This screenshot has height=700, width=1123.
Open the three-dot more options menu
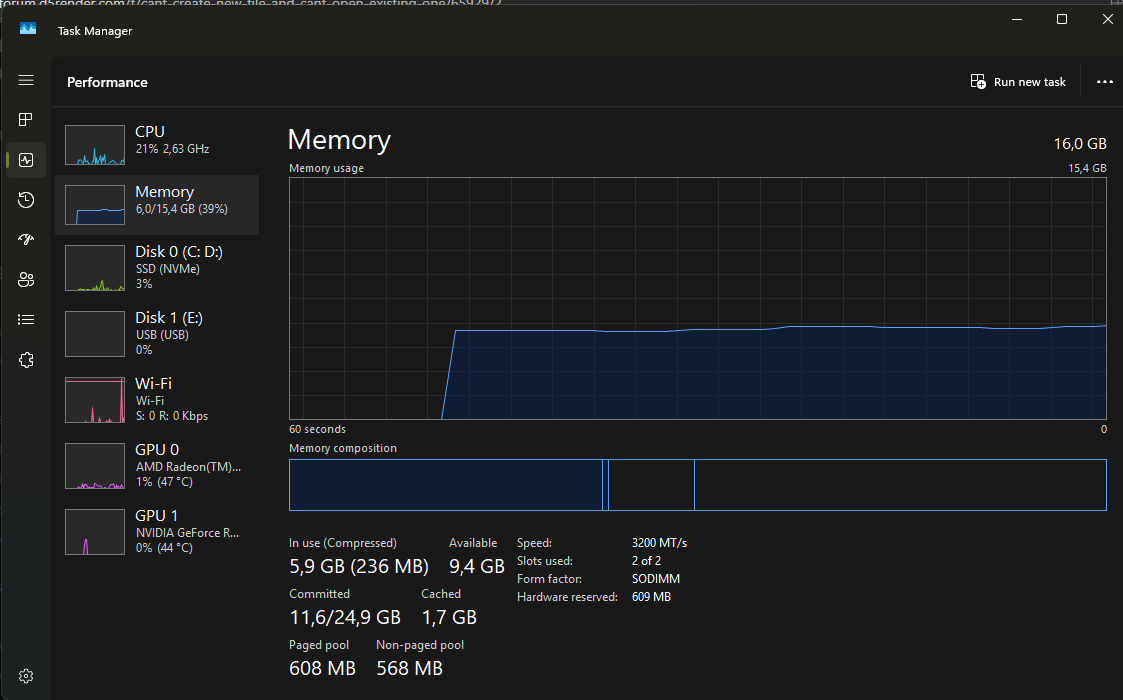tap(1104, 82)
